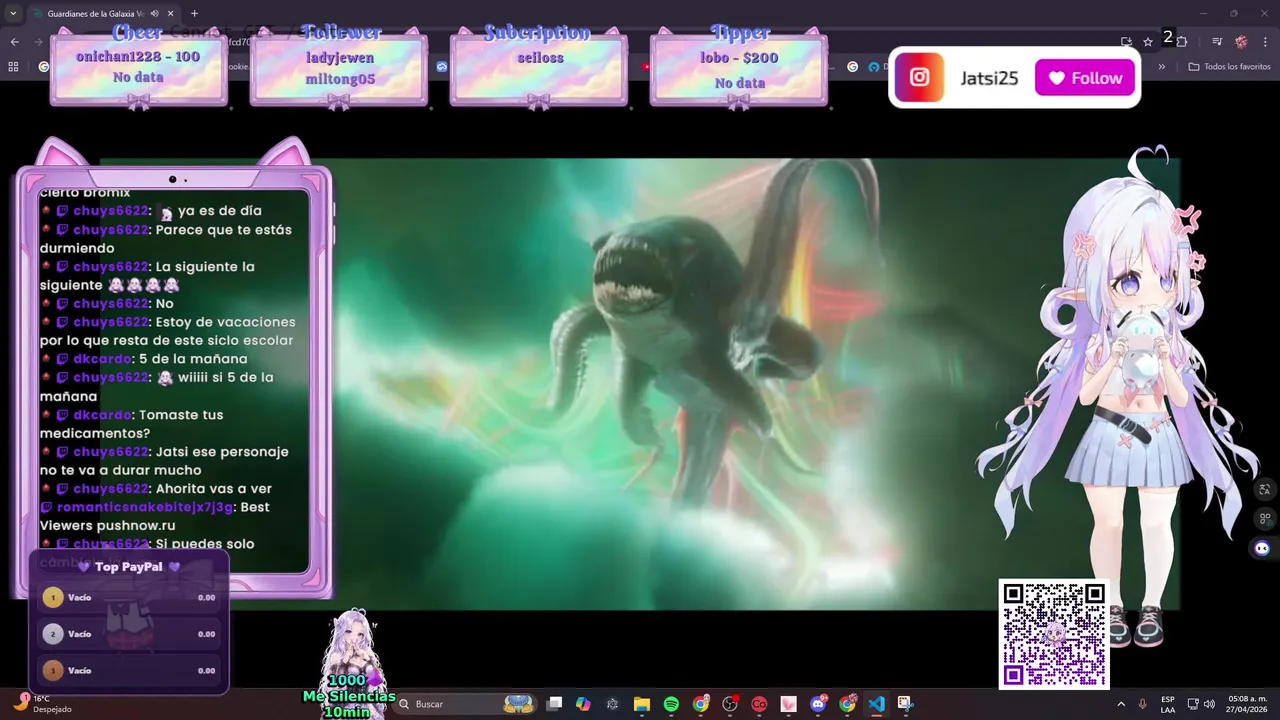Open the browser profile avatar
Screen dimensions: 1280x720
tap(1241, 41)
